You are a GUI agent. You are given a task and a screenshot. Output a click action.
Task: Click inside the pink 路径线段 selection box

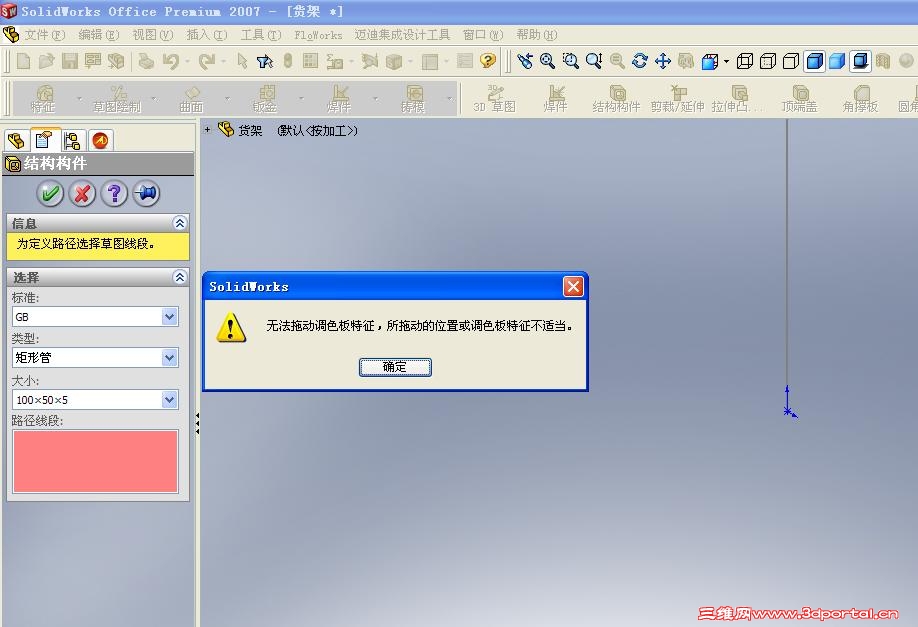click(95, 460)
